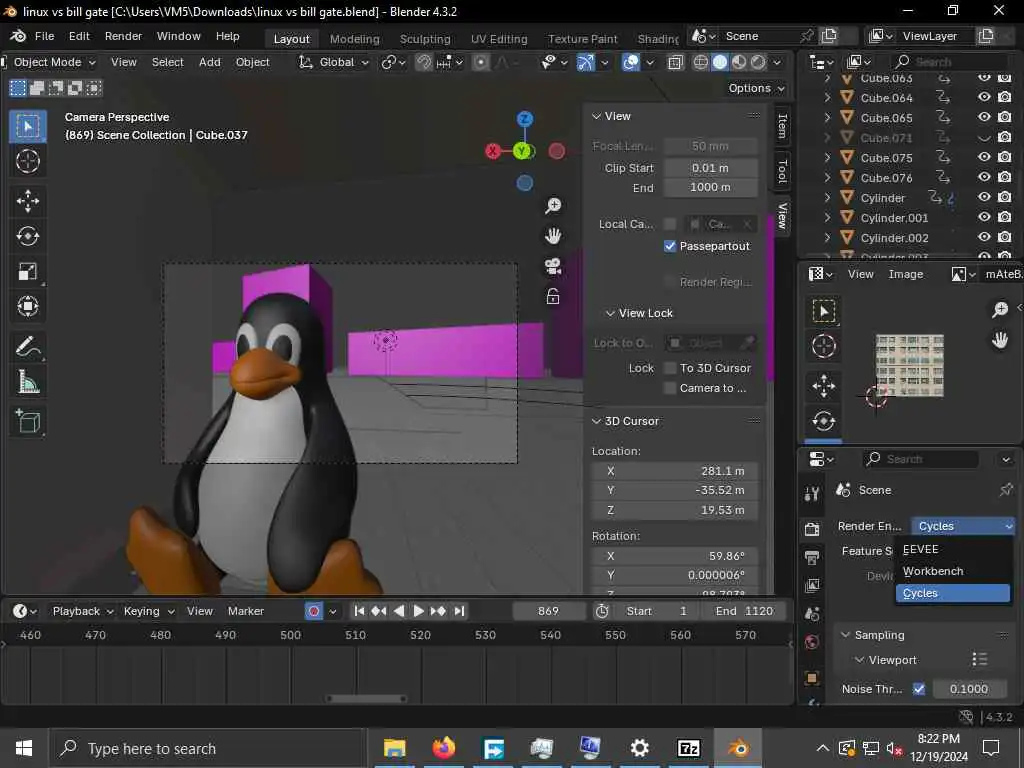
Task: Select the Add Cube tool
Action: [27, 421]
